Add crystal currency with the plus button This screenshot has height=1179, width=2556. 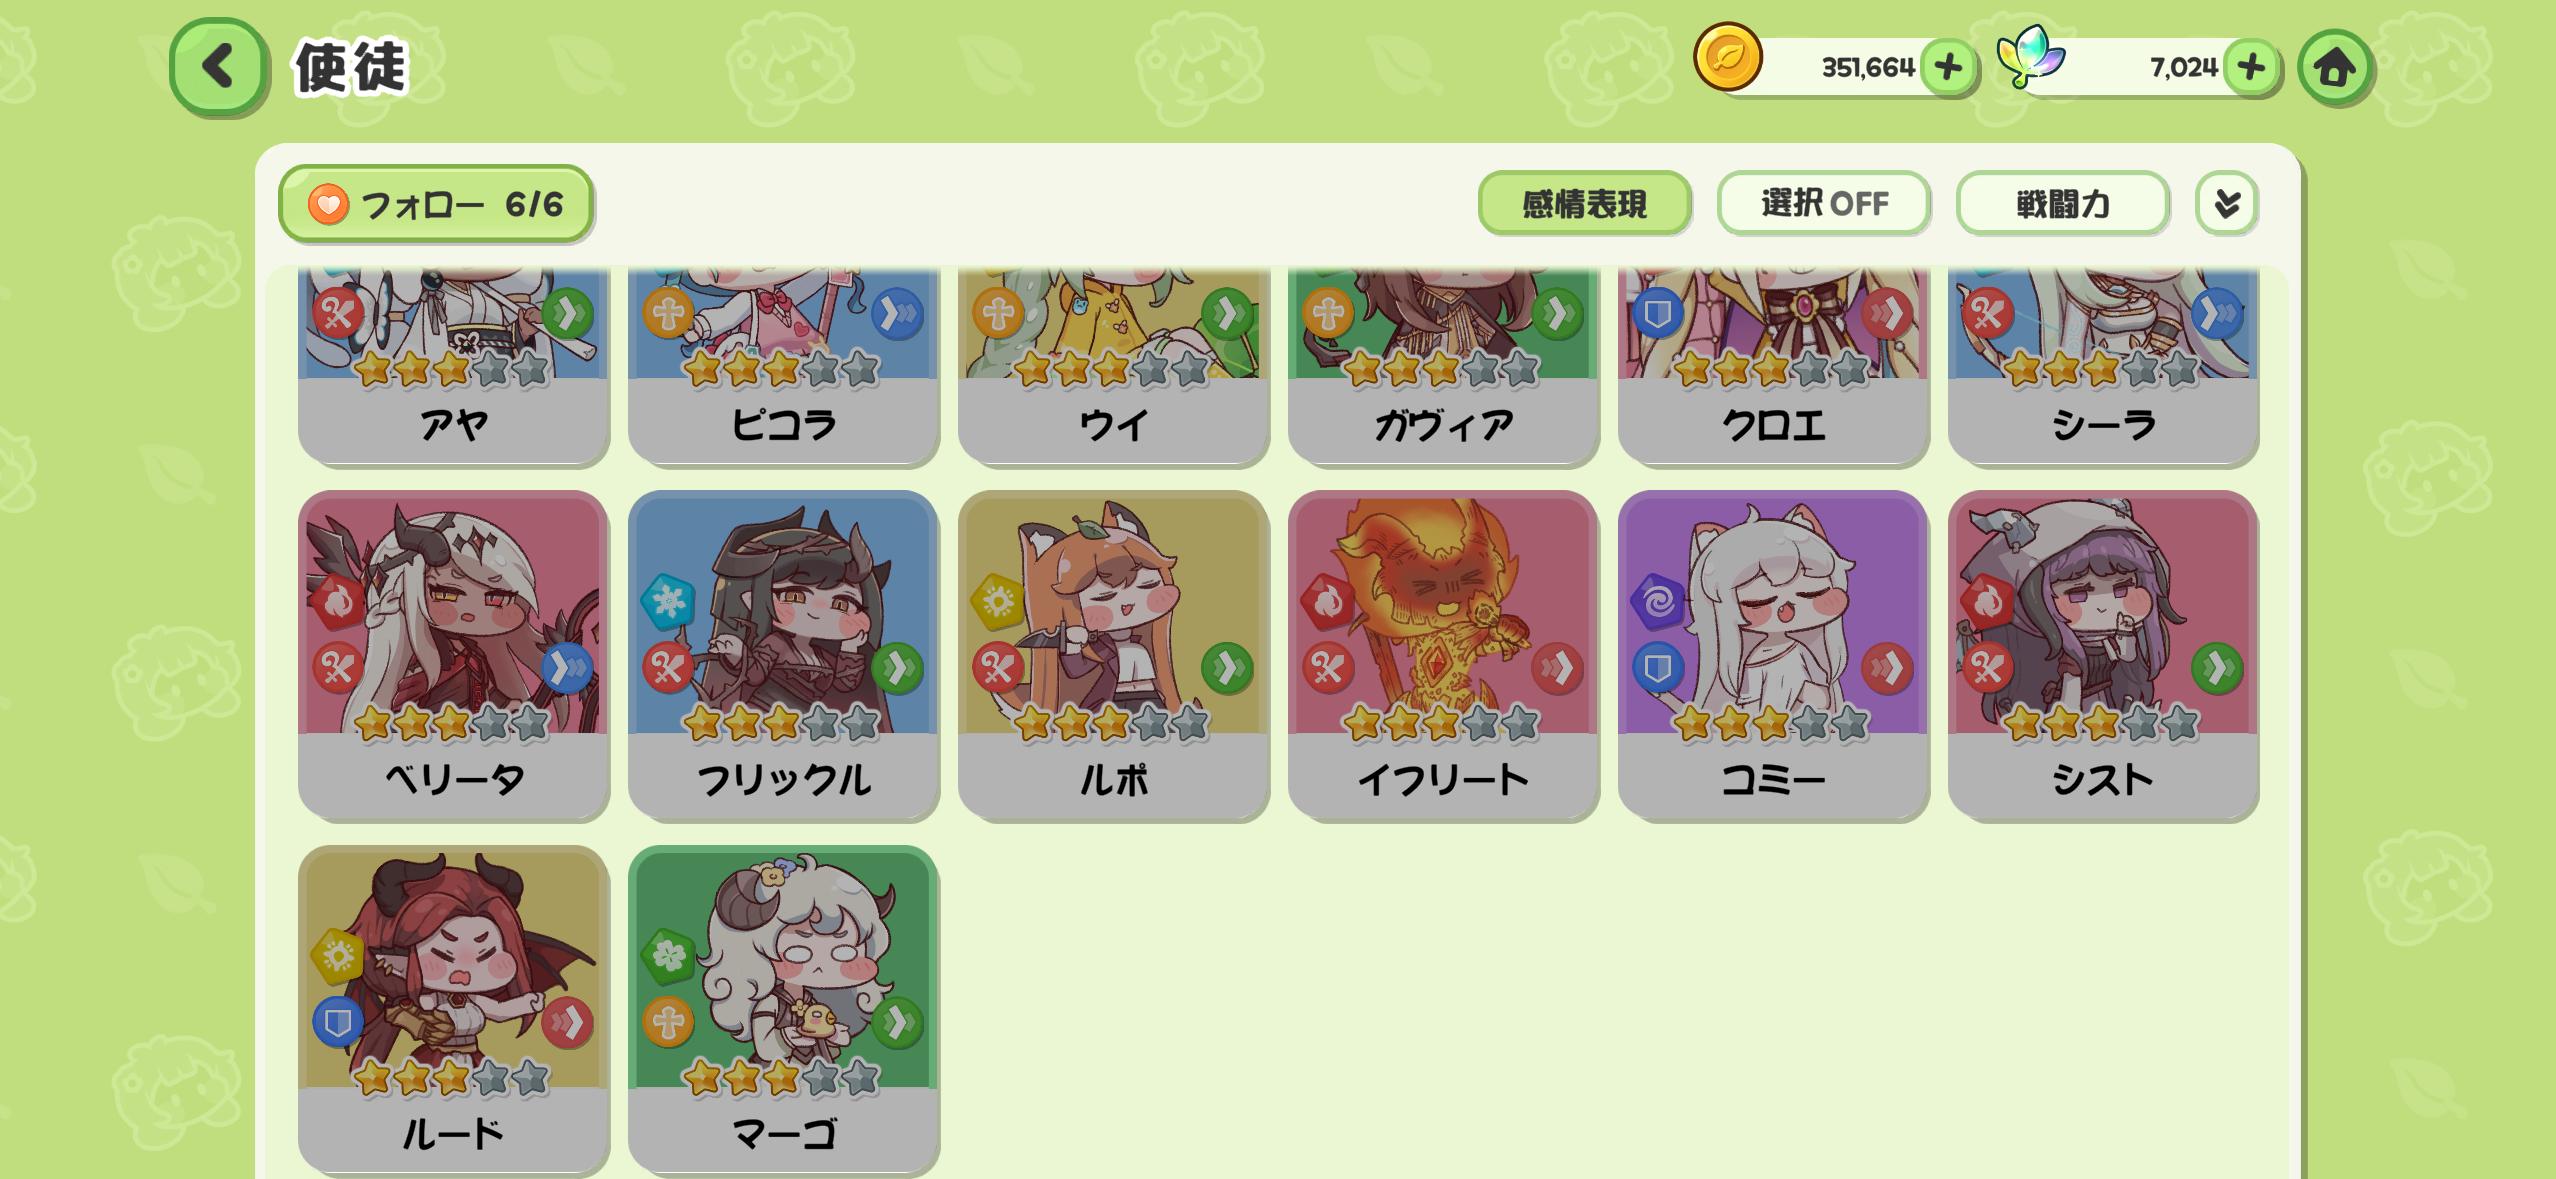2251,68
